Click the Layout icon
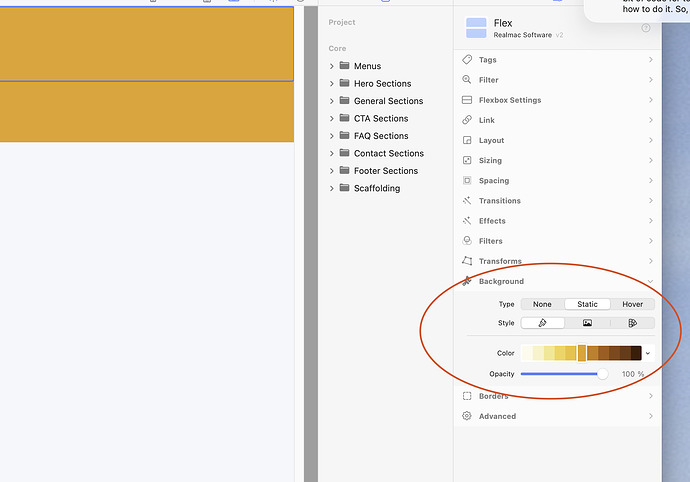The height and width of the screenshot is (482, 690). click(467, 140)
